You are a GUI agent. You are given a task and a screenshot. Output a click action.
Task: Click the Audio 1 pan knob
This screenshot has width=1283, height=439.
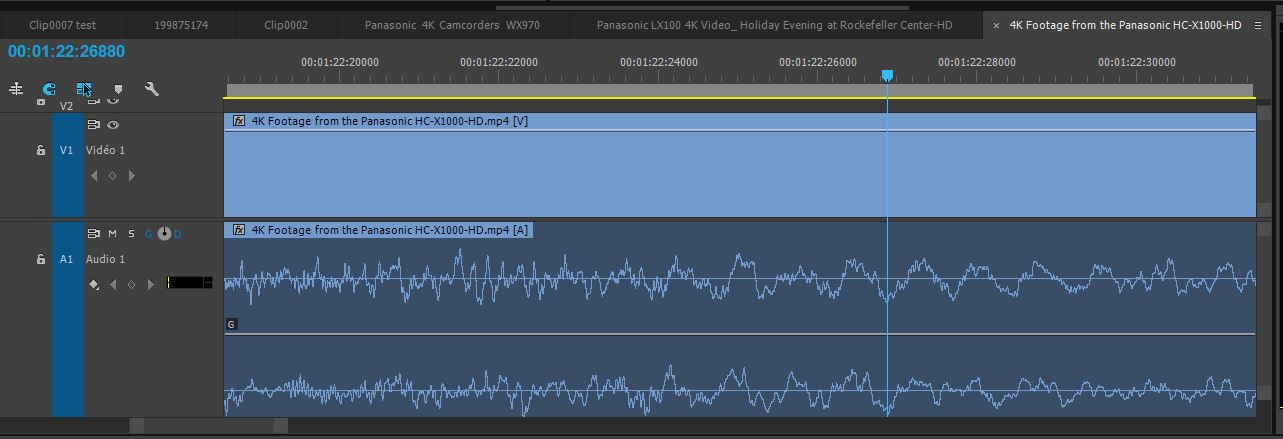click(x=164, y=233)
